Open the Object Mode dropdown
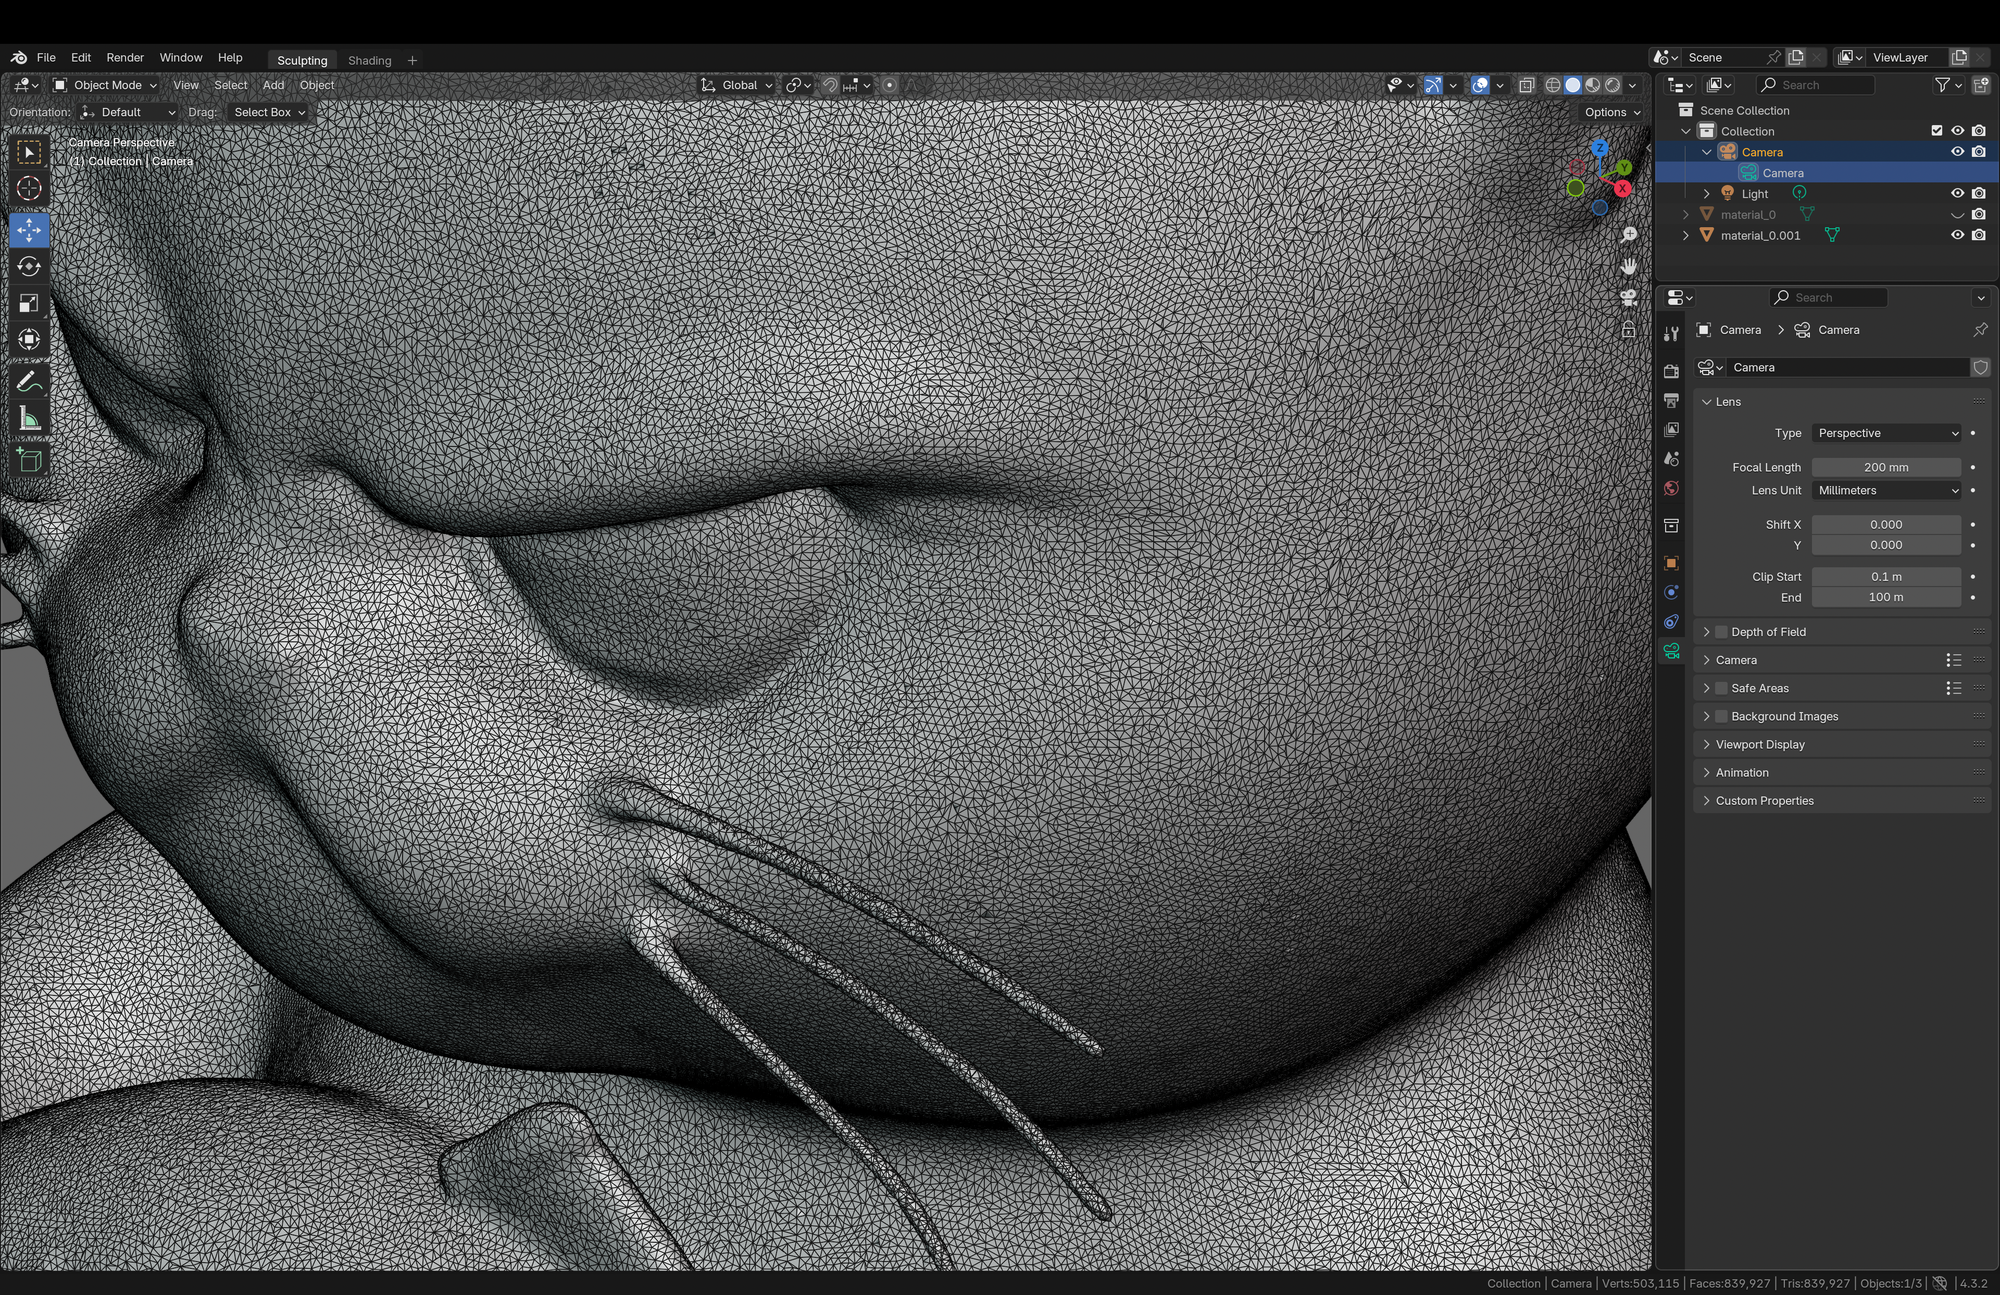The image size is (2000, 1295). (105, 85)
